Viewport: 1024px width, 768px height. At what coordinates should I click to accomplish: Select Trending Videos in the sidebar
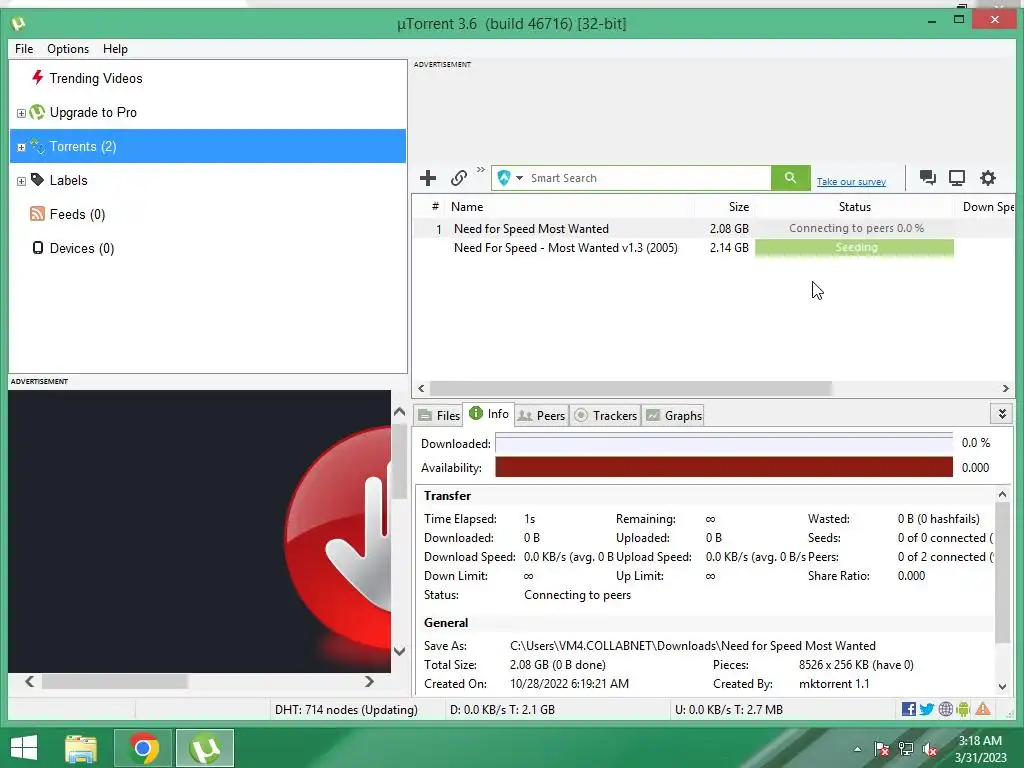pyautogui.click(x=95, y=78)
